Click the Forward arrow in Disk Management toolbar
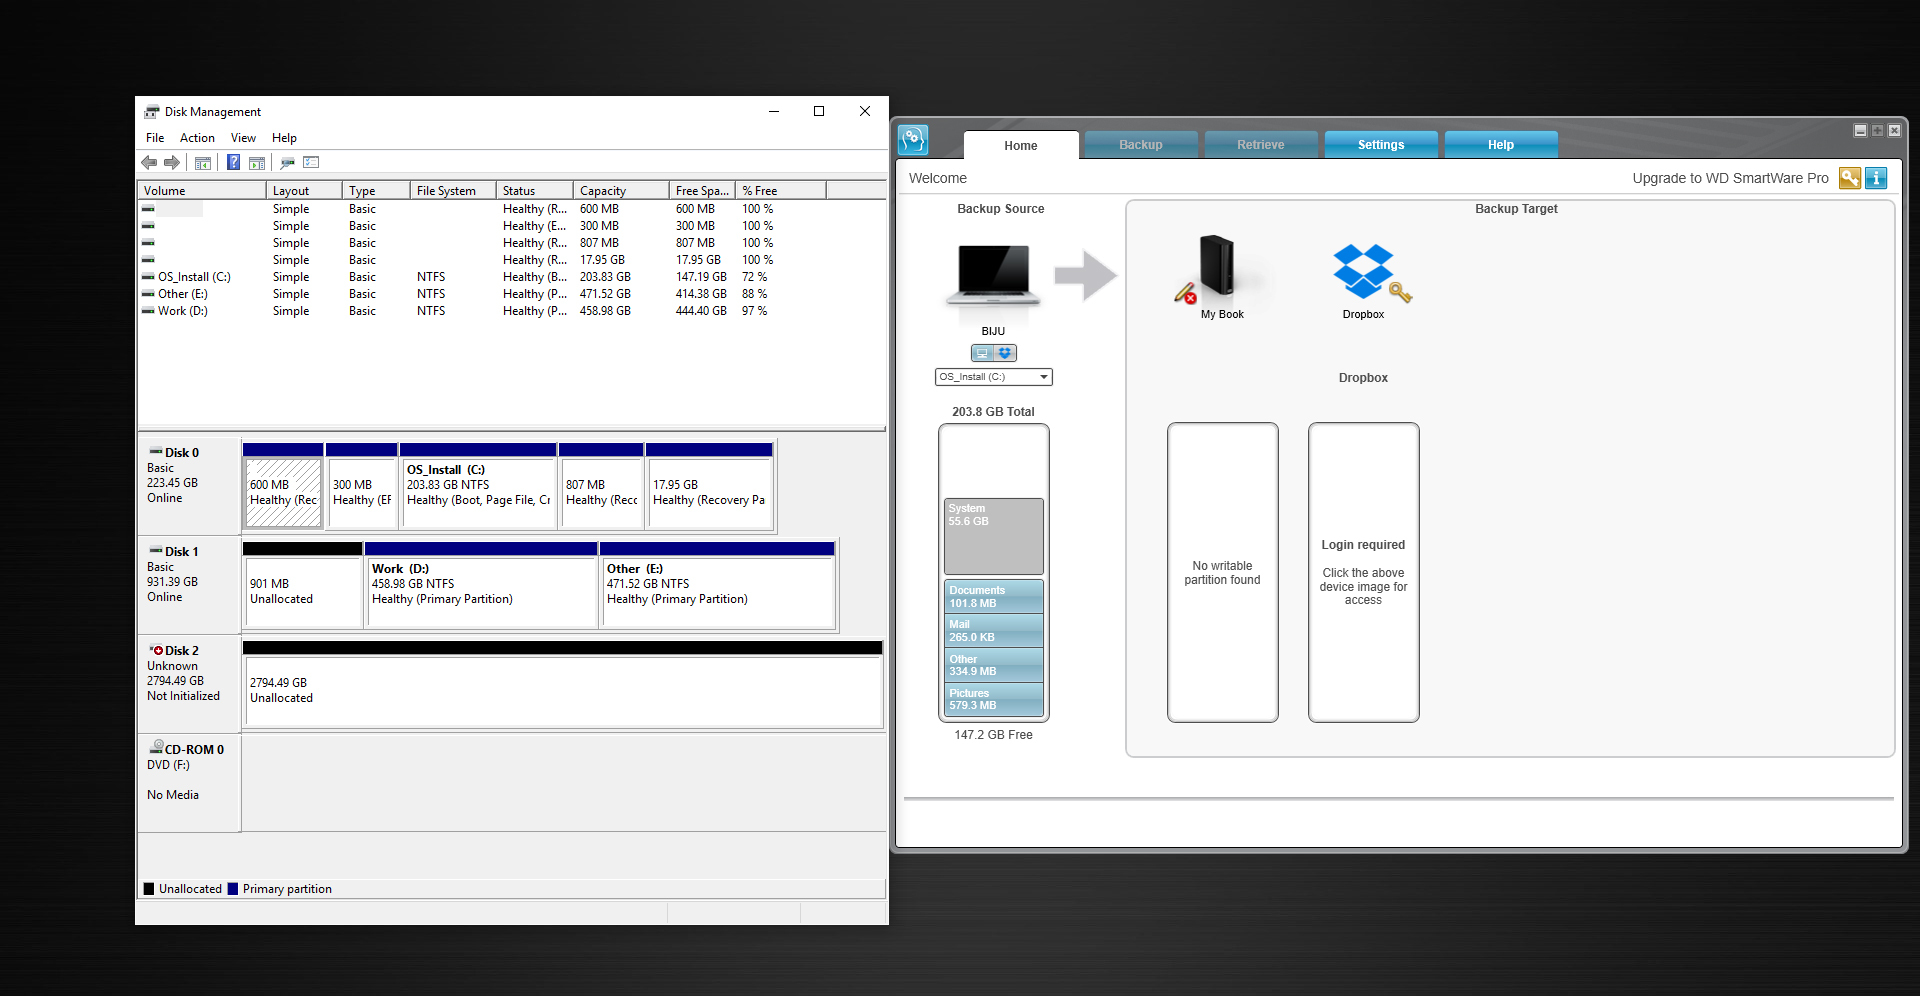The width and height of the screenshot is (1920, 996). 172,162
